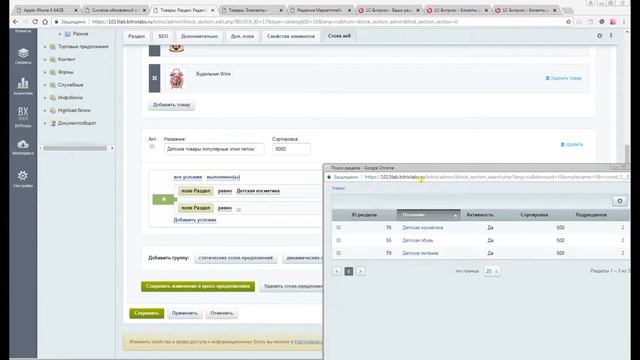
Task: Click the статических cross-предложений button
Action: (236, 258)
